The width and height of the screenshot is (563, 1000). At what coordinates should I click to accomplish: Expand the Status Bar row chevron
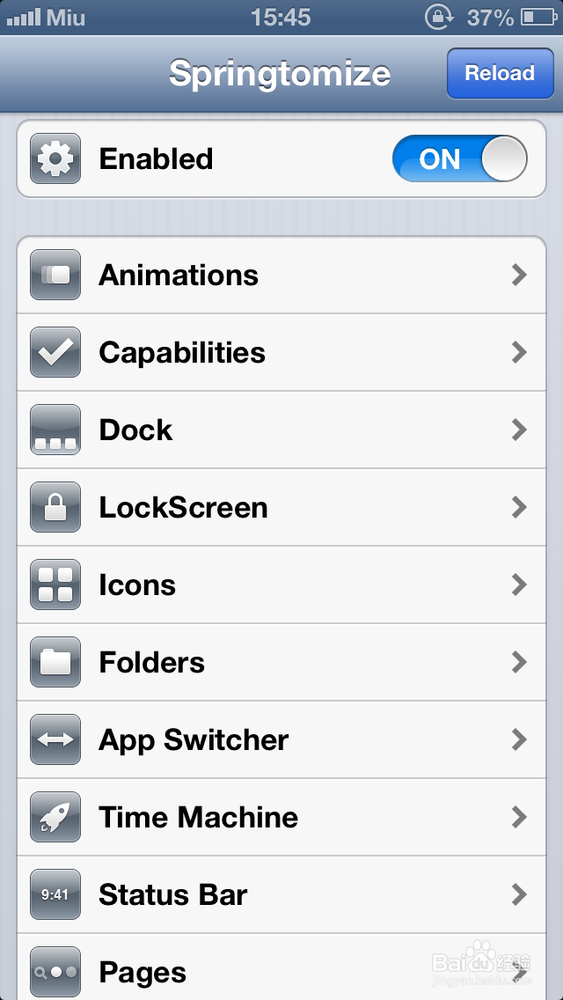click(x=520, y=895)
